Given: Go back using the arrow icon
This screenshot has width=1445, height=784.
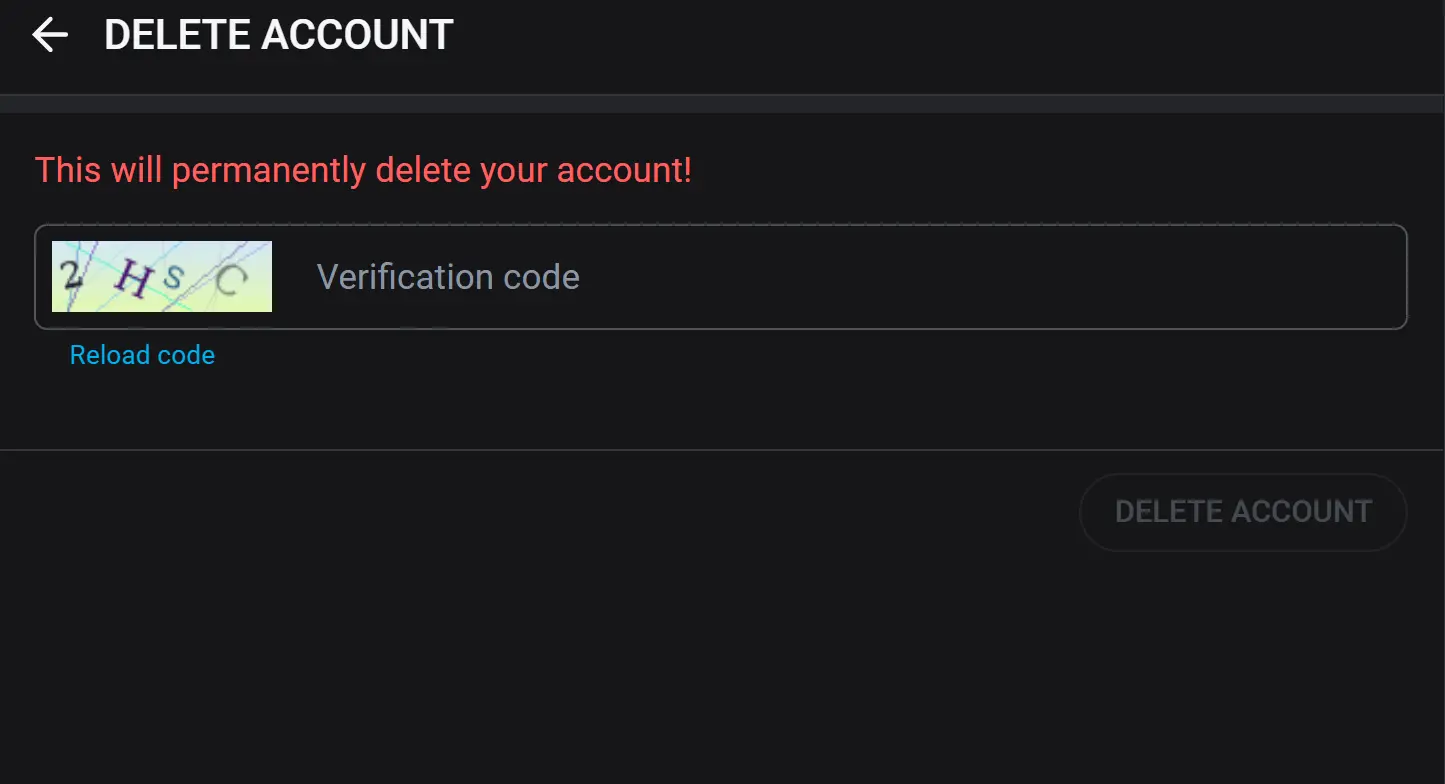Looking at the screenshot, I should [x=50, y=35].
